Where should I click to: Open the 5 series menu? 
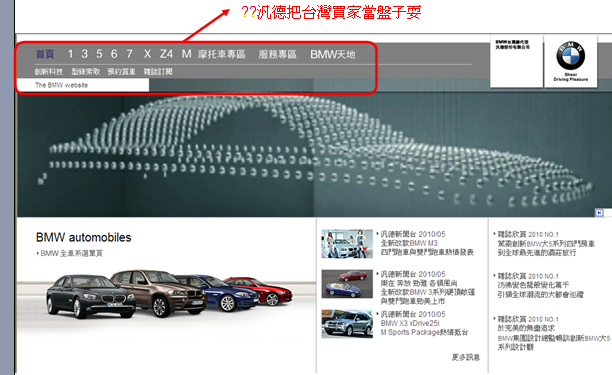99,54
